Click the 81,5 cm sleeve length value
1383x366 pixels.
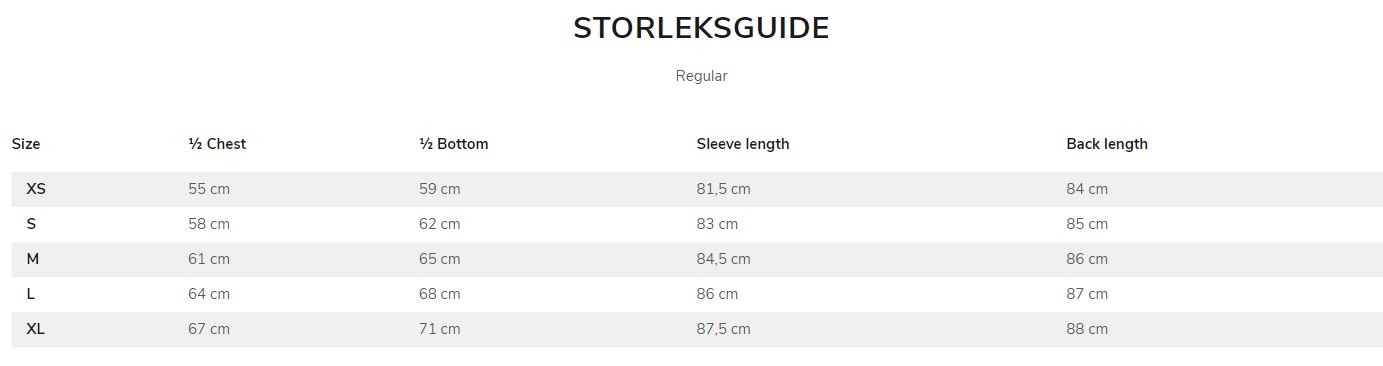coord(723,189)
